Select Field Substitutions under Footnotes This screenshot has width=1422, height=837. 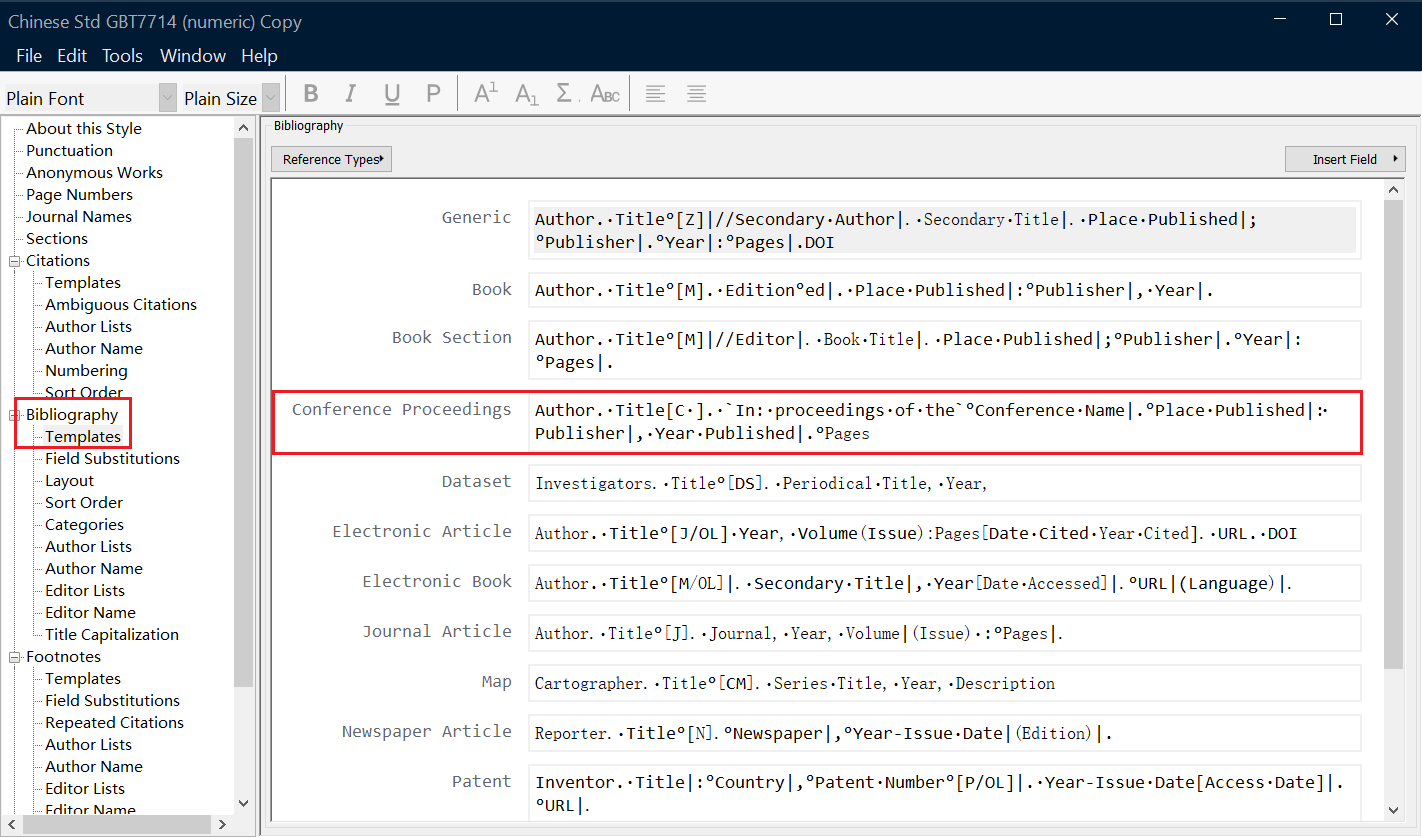112,701
